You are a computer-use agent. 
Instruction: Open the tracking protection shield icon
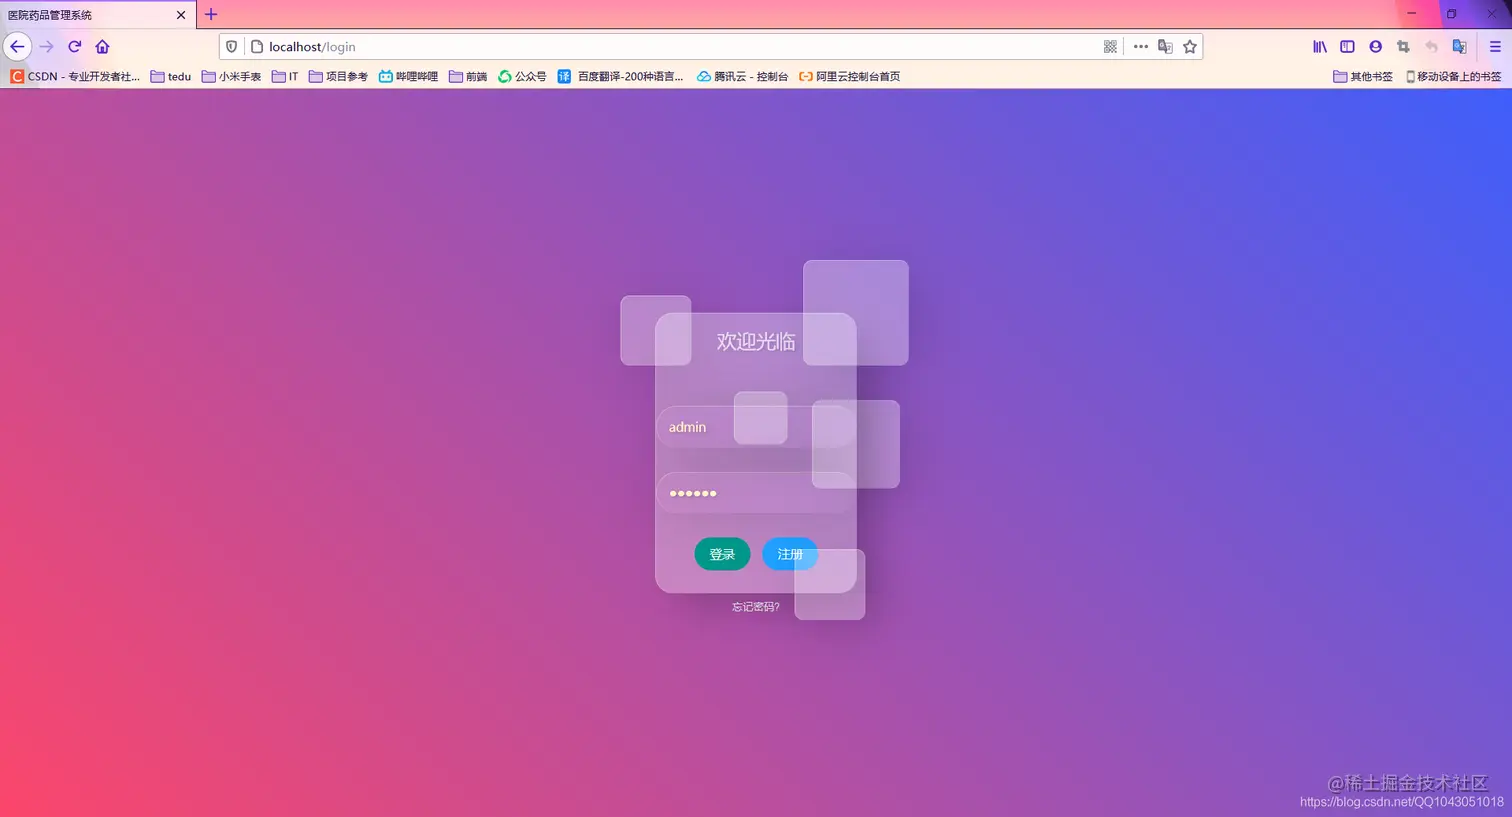point(232,47)
